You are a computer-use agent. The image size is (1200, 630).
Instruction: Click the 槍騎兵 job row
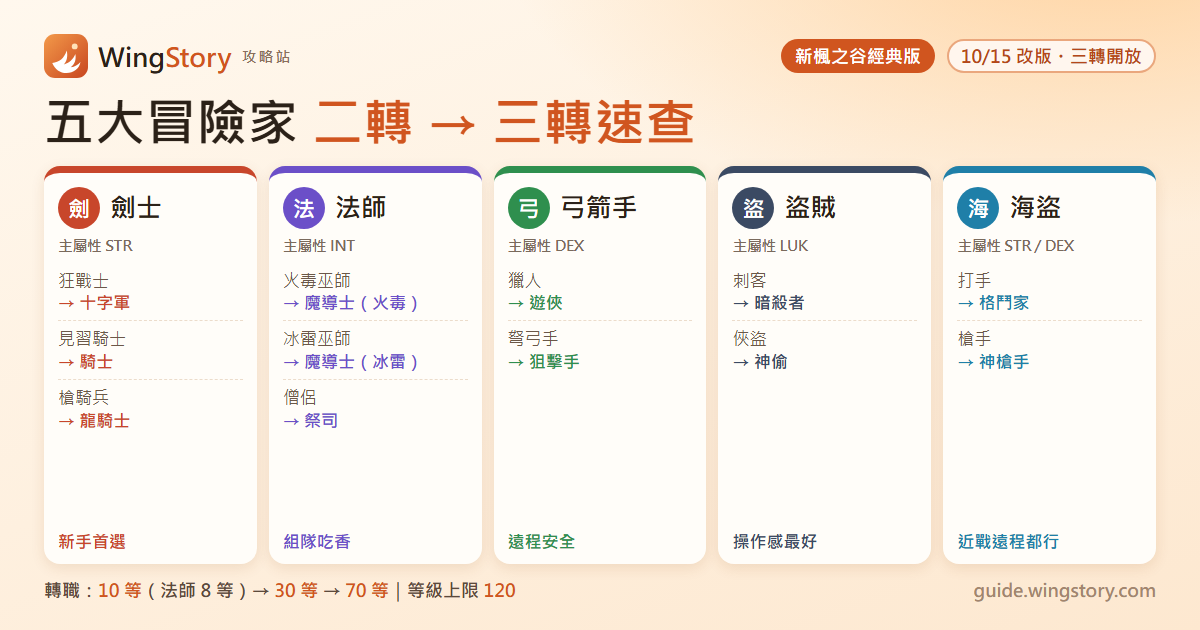83,398
